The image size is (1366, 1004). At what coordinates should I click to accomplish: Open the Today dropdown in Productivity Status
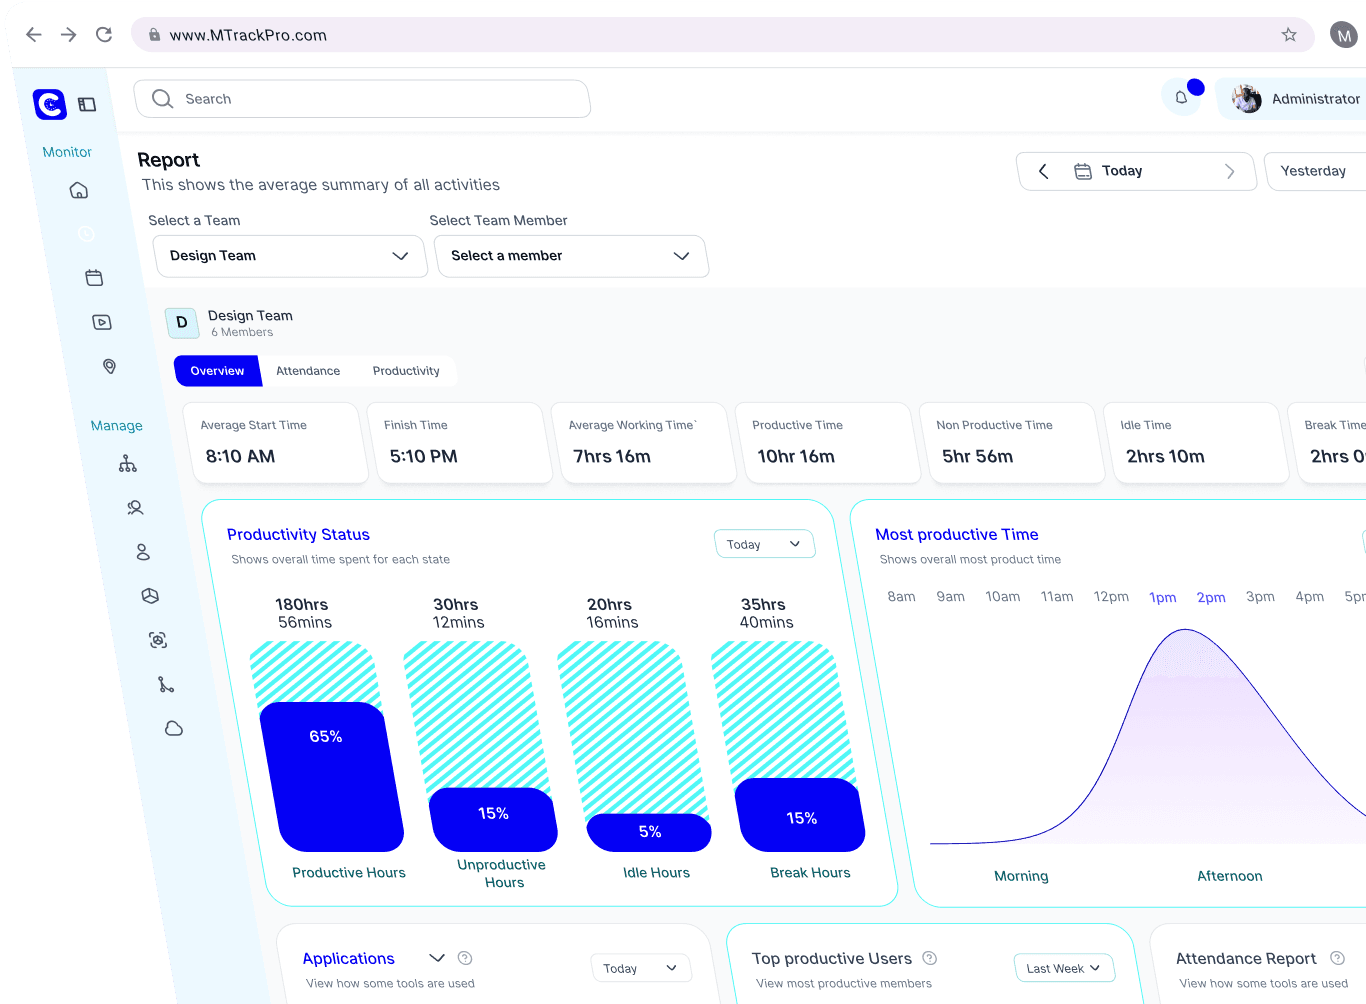click(764, 544)
